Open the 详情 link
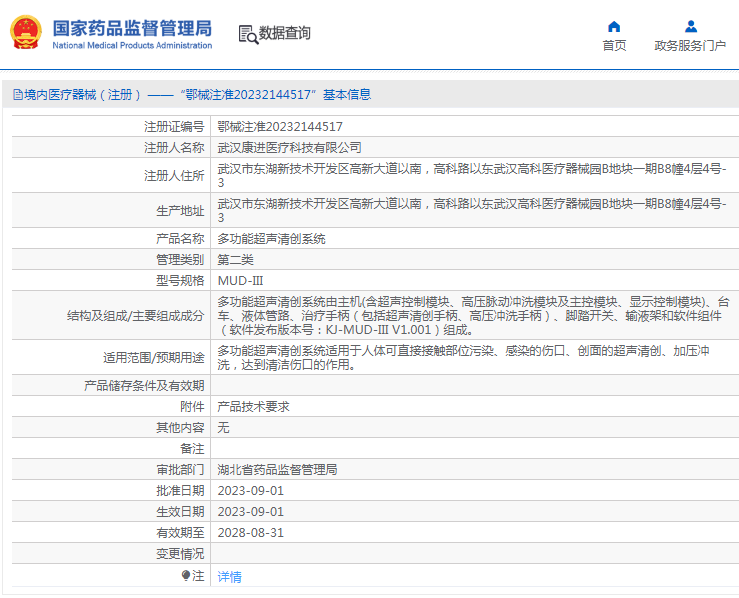The width and height of the screenshot is (739, 598). point(230,576)
